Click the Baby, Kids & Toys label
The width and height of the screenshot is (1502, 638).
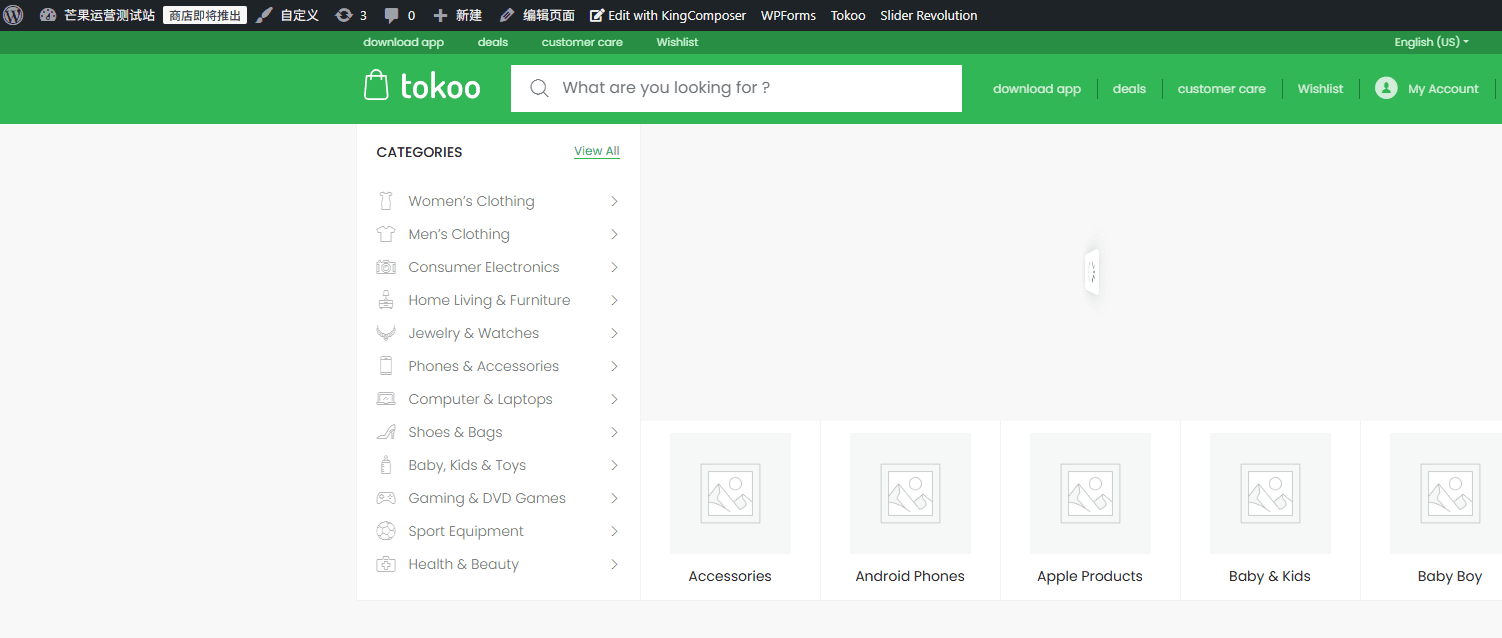[467, 465]
